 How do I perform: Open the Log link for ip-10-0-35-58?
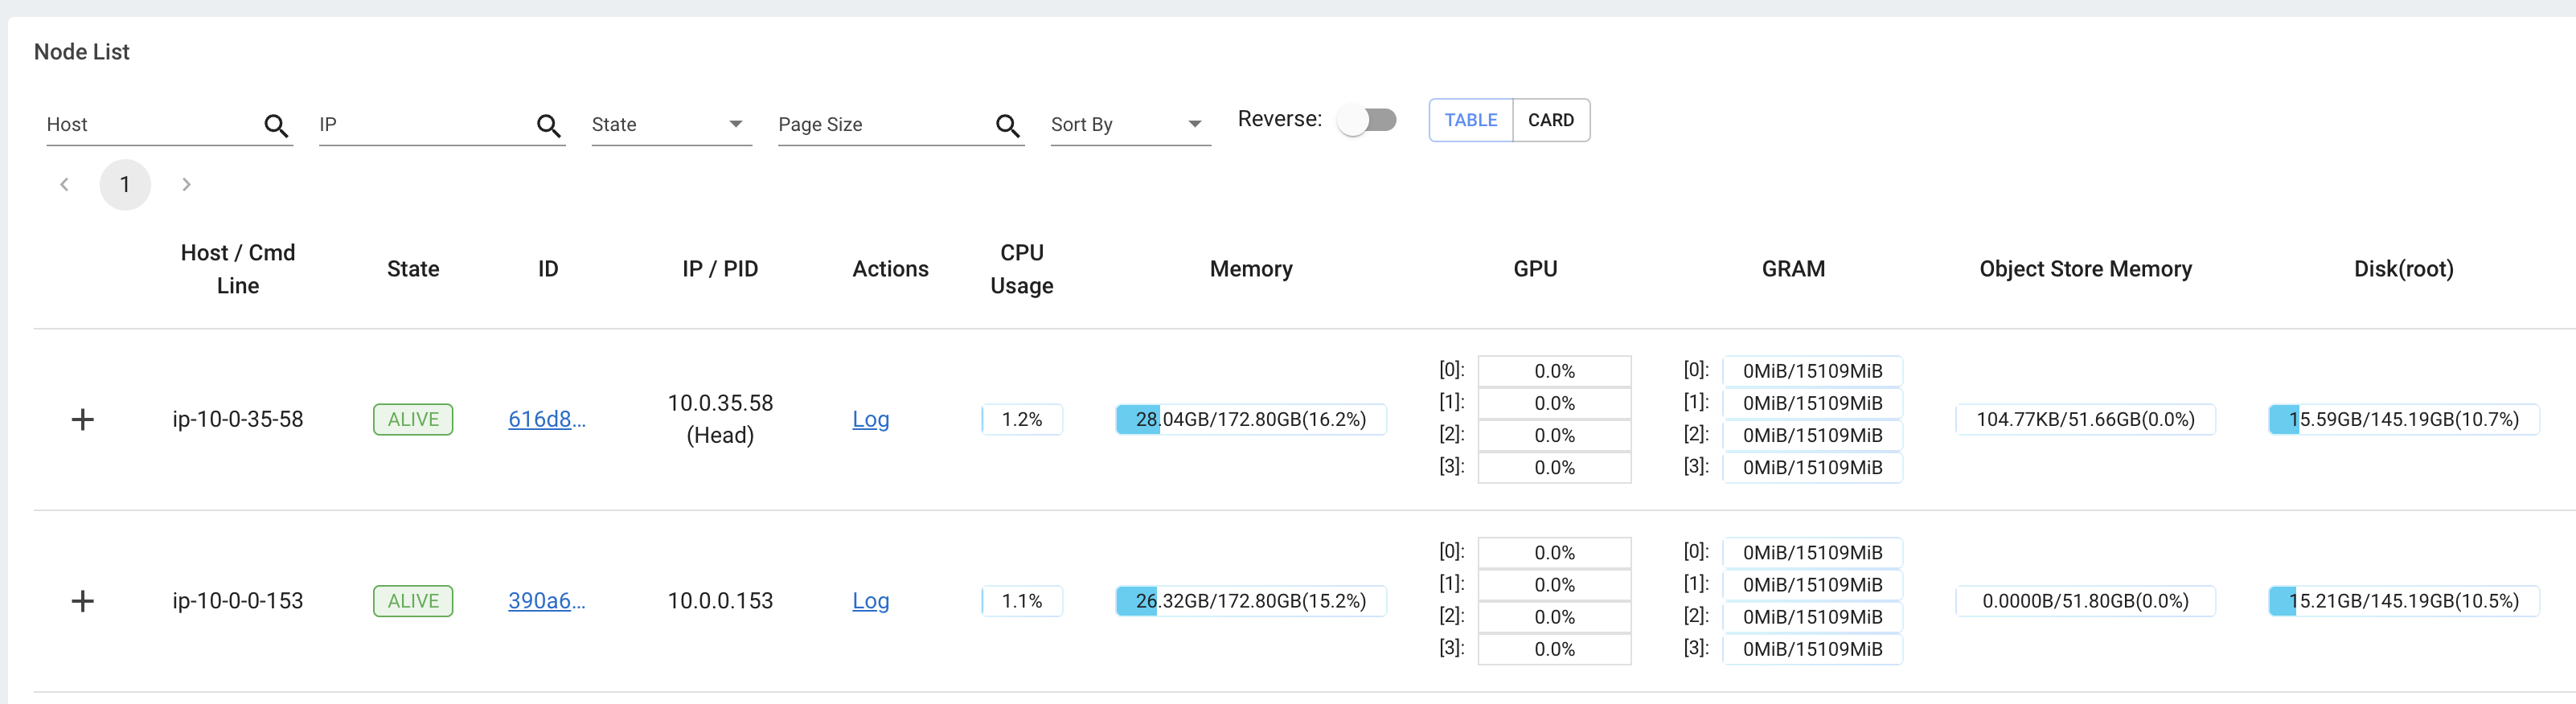[x=870, y=419]
